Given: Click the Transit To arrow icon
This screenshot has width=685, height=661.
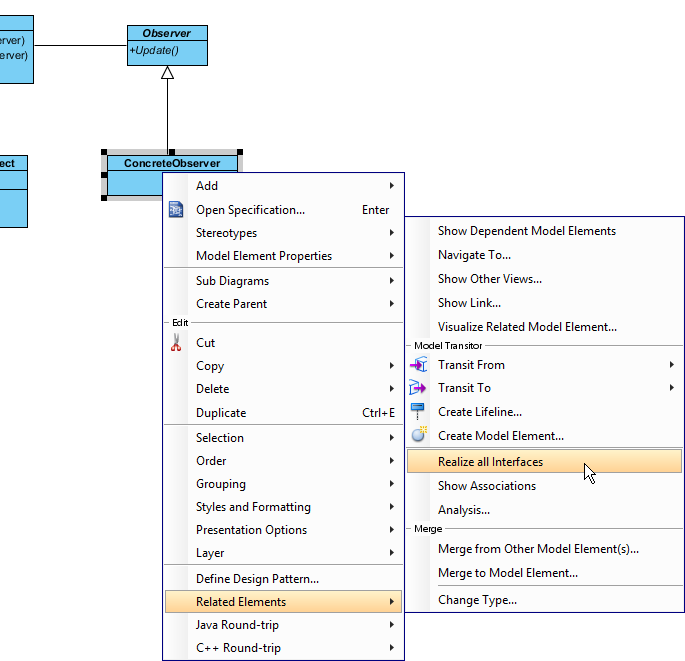Looking at the screenshot, I should pos(417,388).
